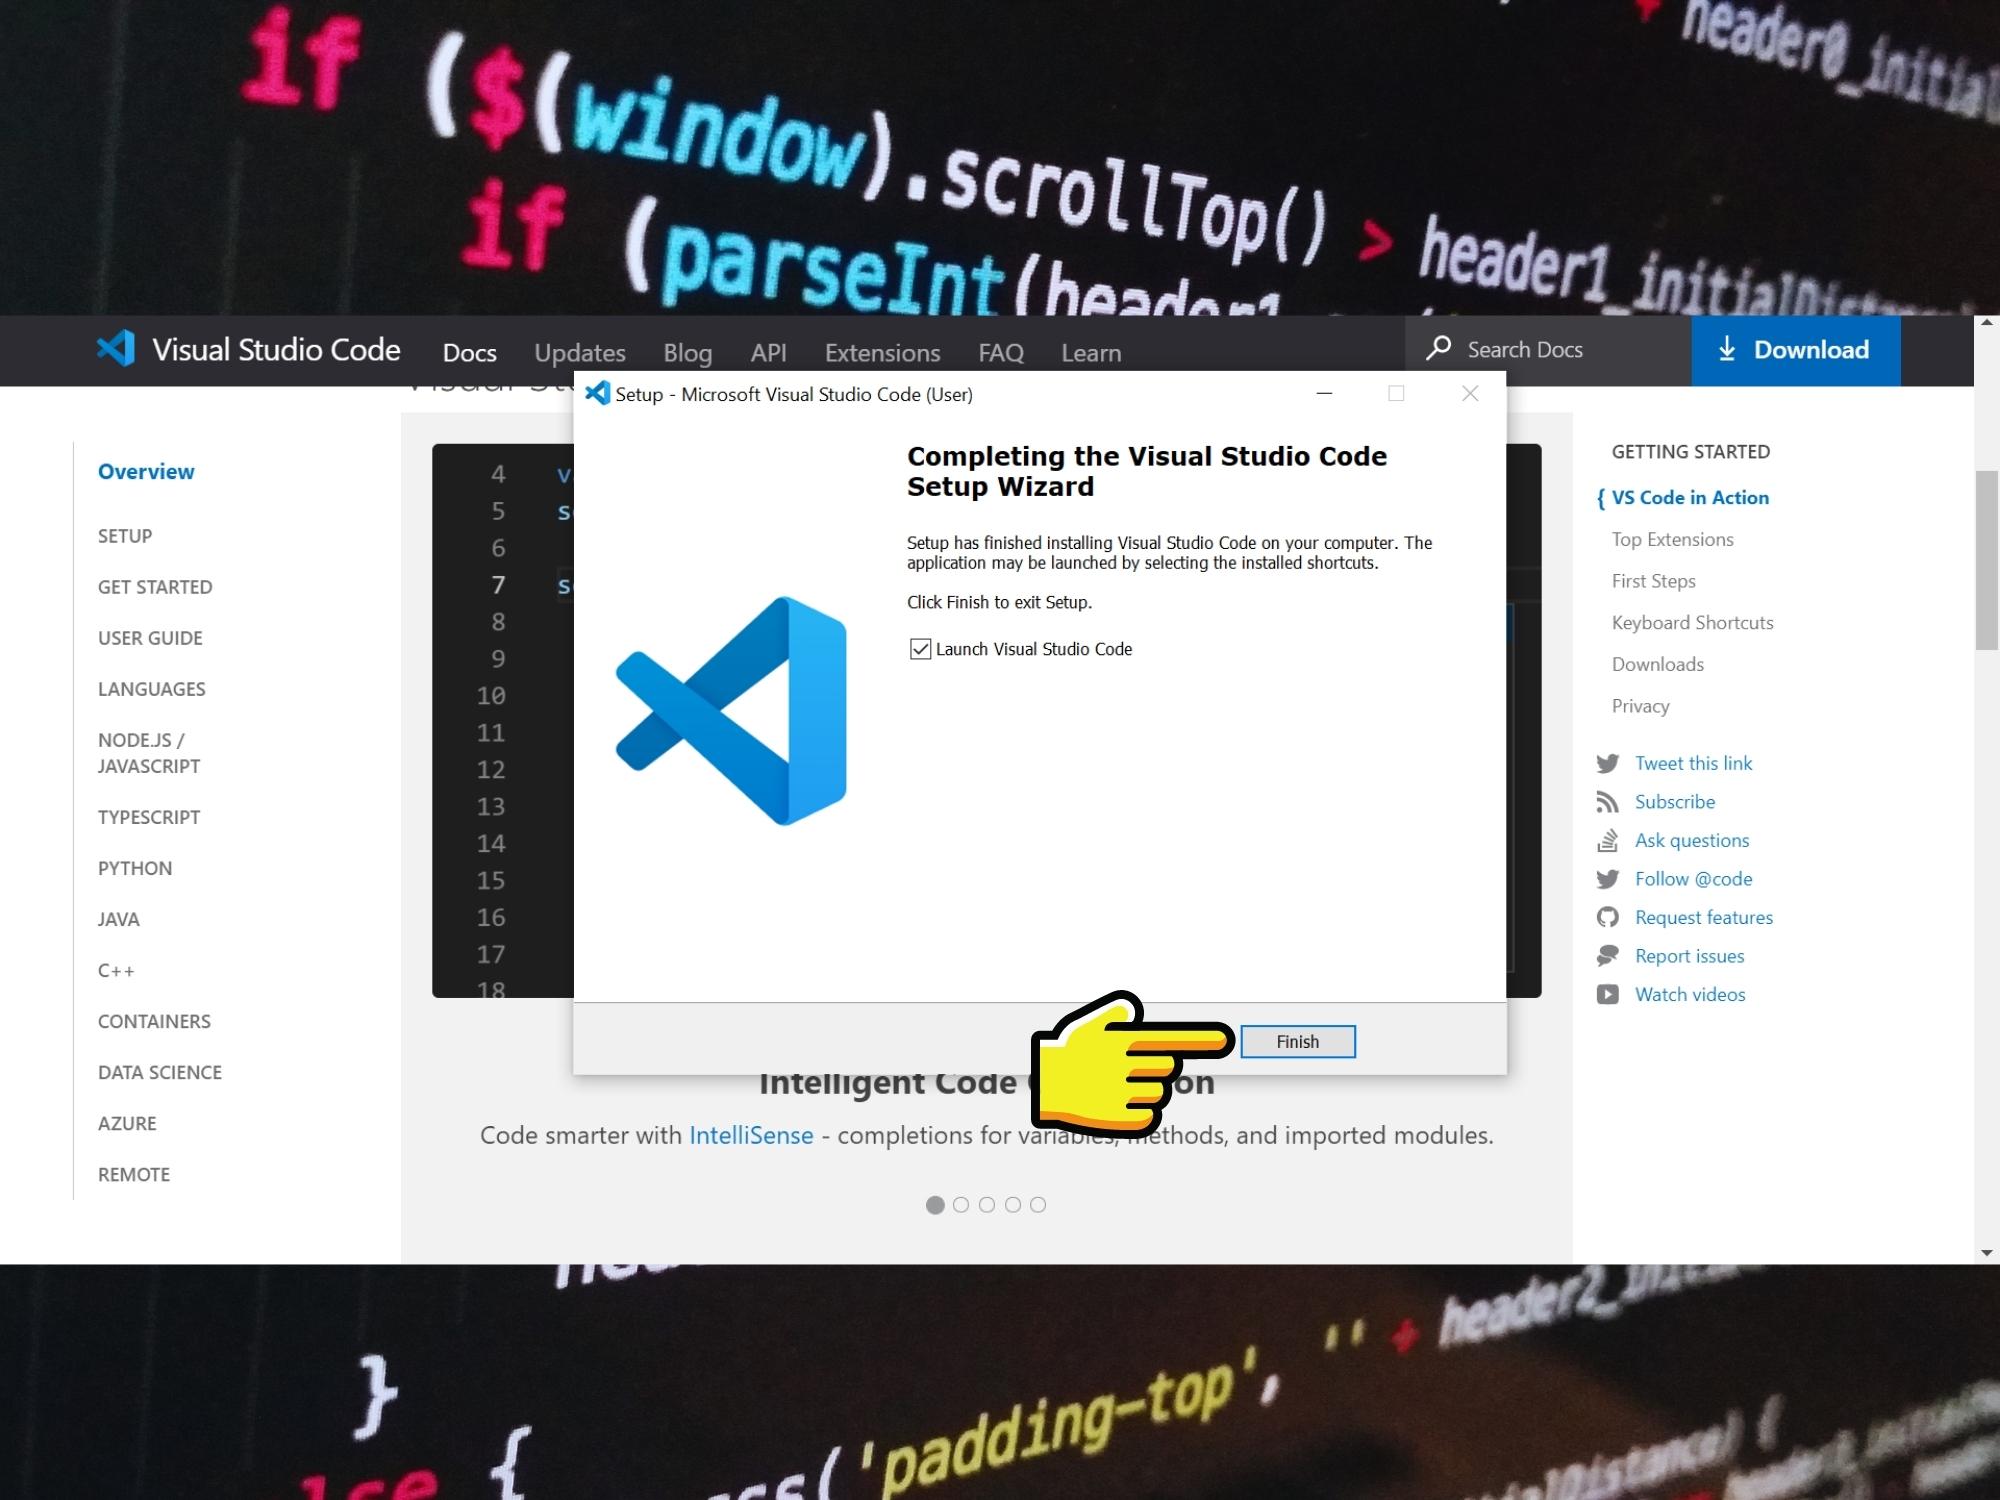This screenshot has height=1500, width=2000.
Task: Uncheck Launch Visual Studio Code checkbox
Action: (920, 649)
